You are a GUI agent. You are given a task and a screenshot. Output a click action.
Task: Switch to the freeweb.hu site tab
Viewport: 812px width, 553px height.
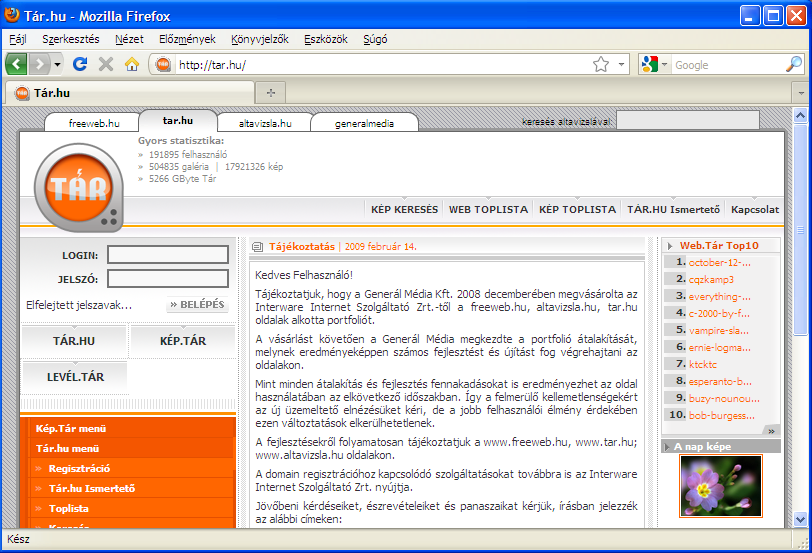pyautogui.click(x=94, y=123)
